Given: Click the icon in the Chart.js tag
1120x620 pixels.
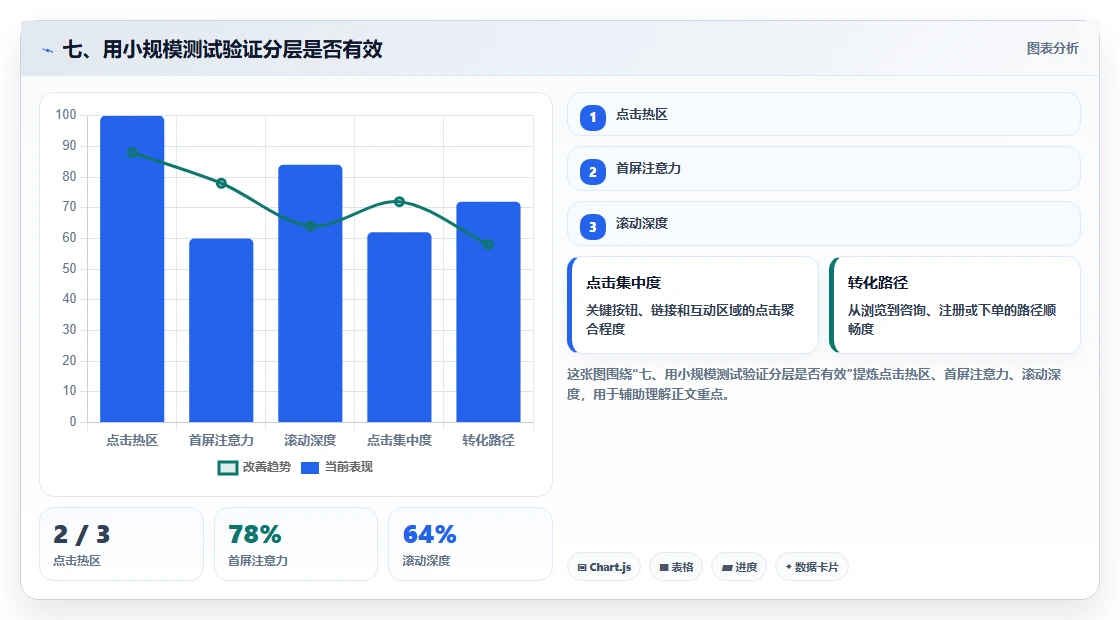Looking at the screenshot, I should (x=582, y=567).
